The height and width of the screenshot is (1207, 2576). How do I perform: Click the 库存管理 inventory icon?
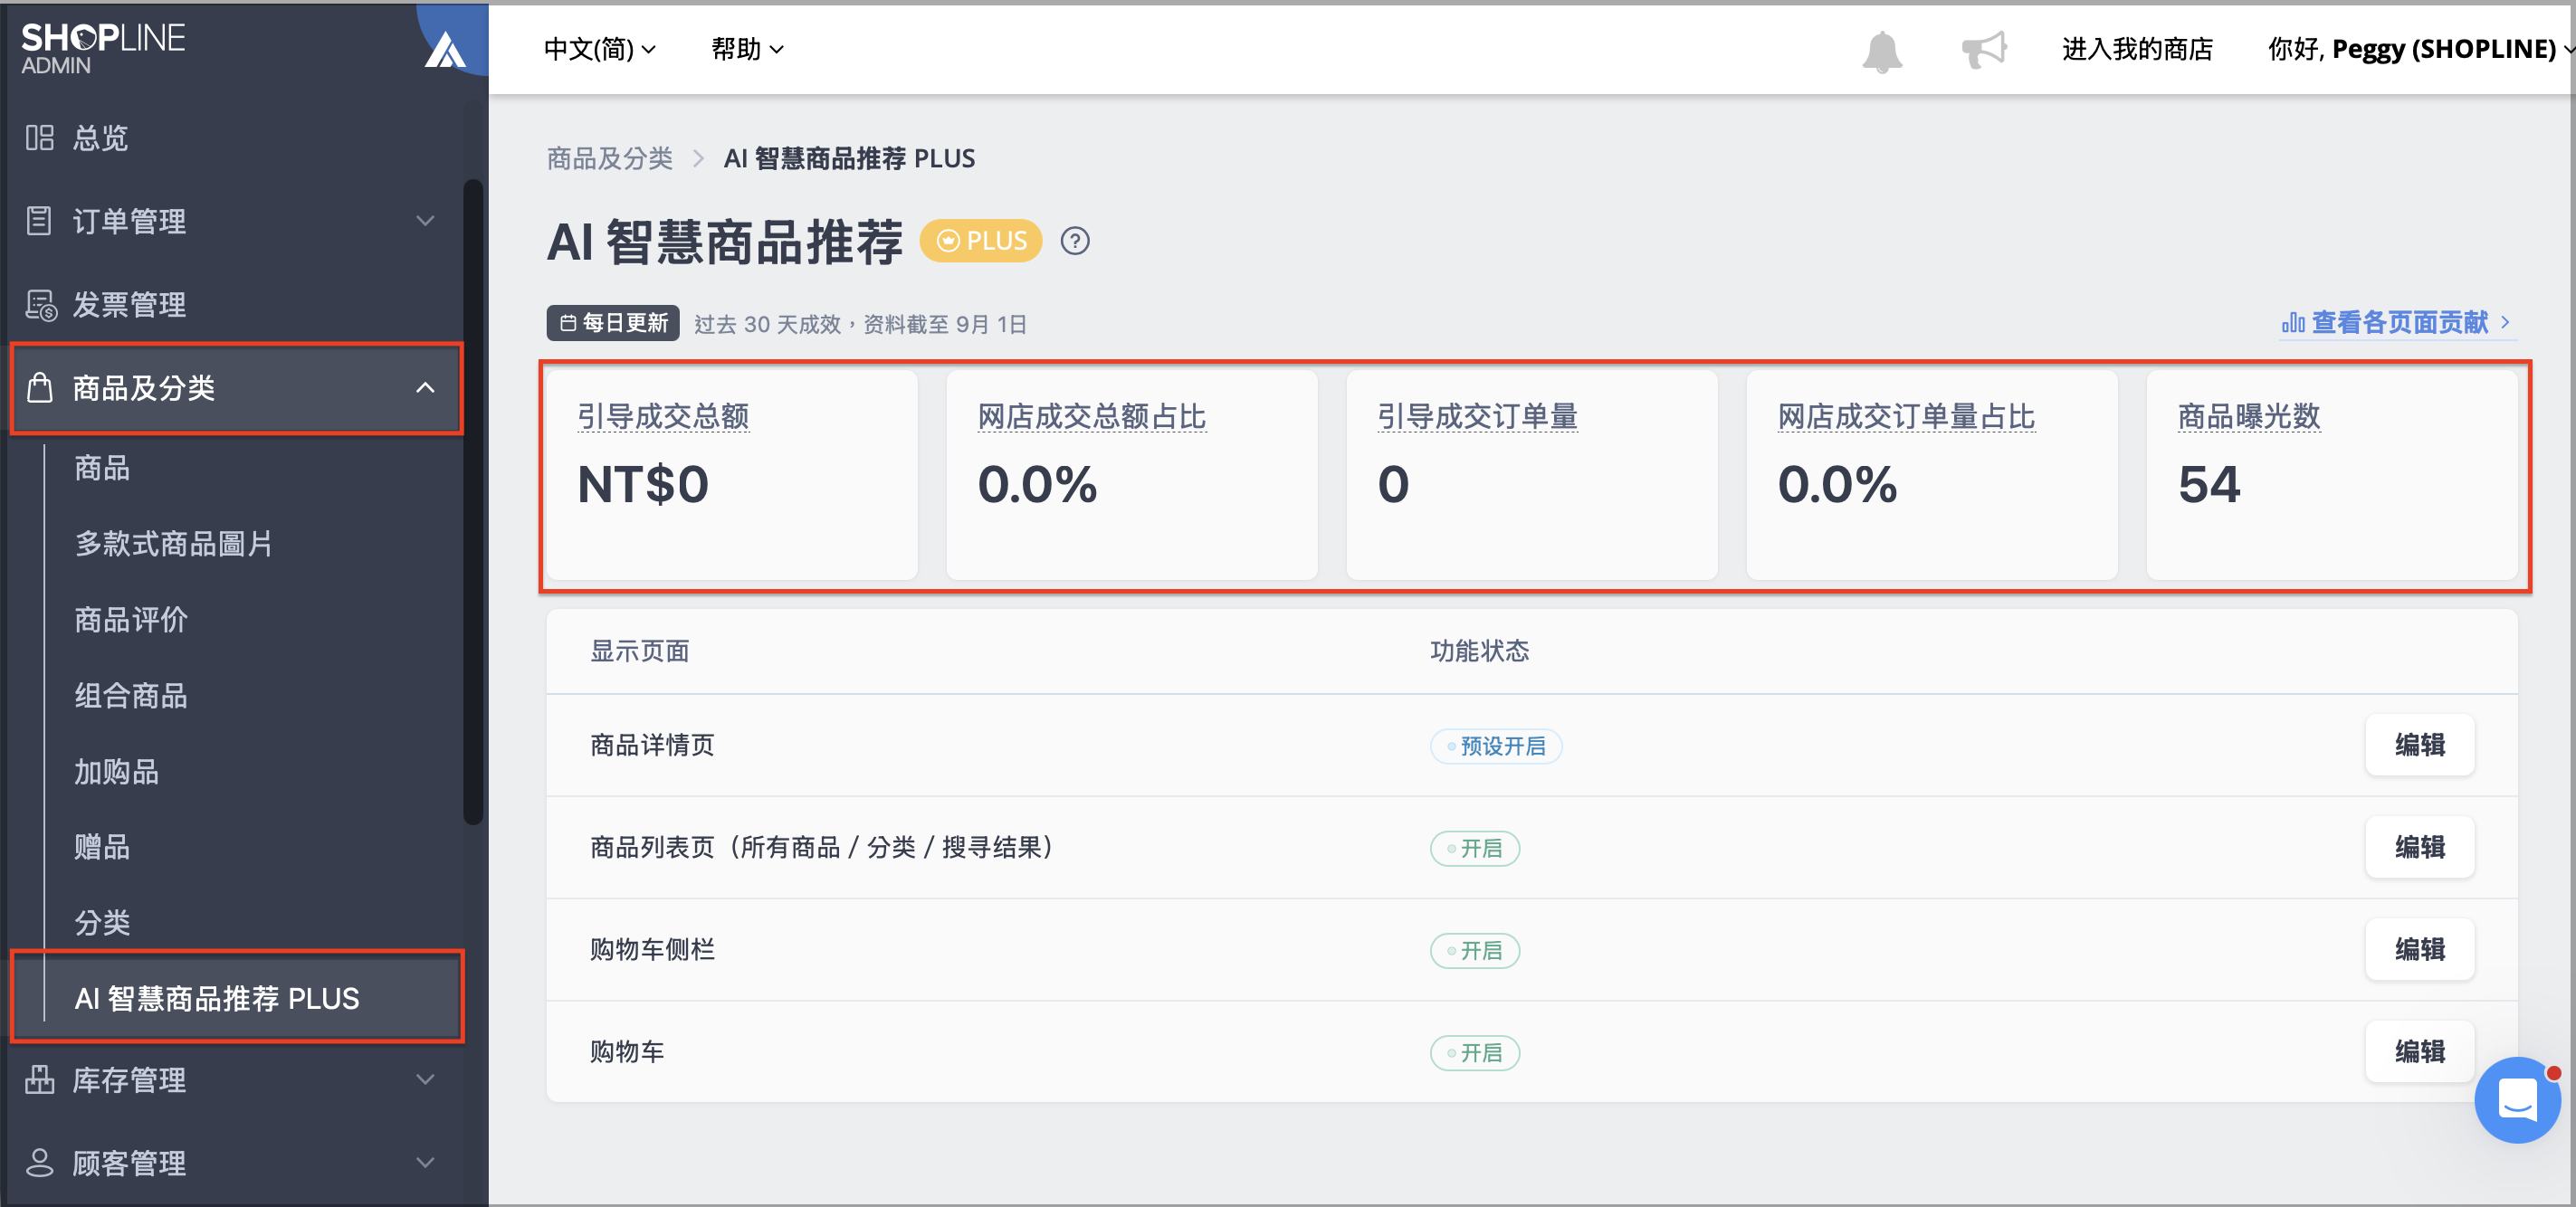(39, 1079)
